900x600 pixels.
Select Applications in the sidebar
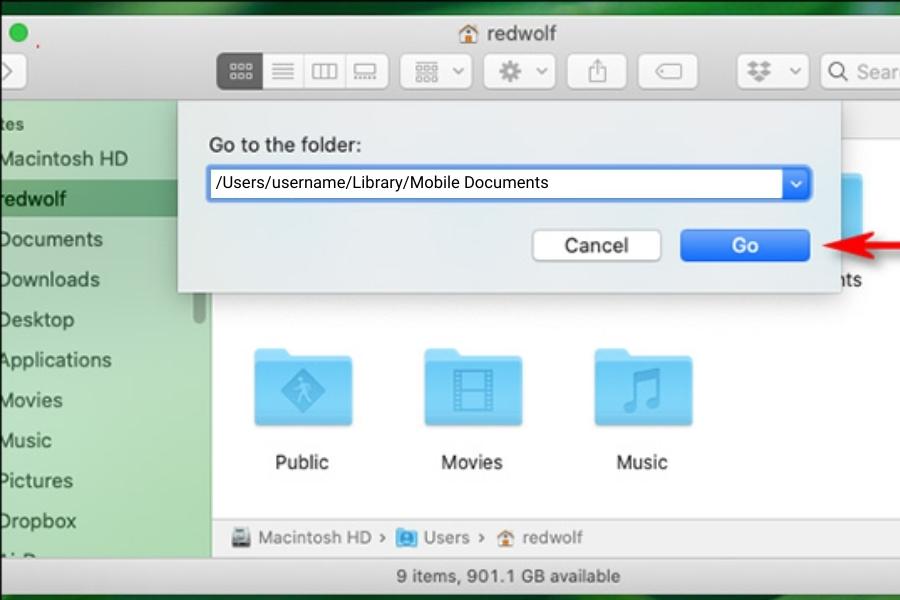[56, 360]
